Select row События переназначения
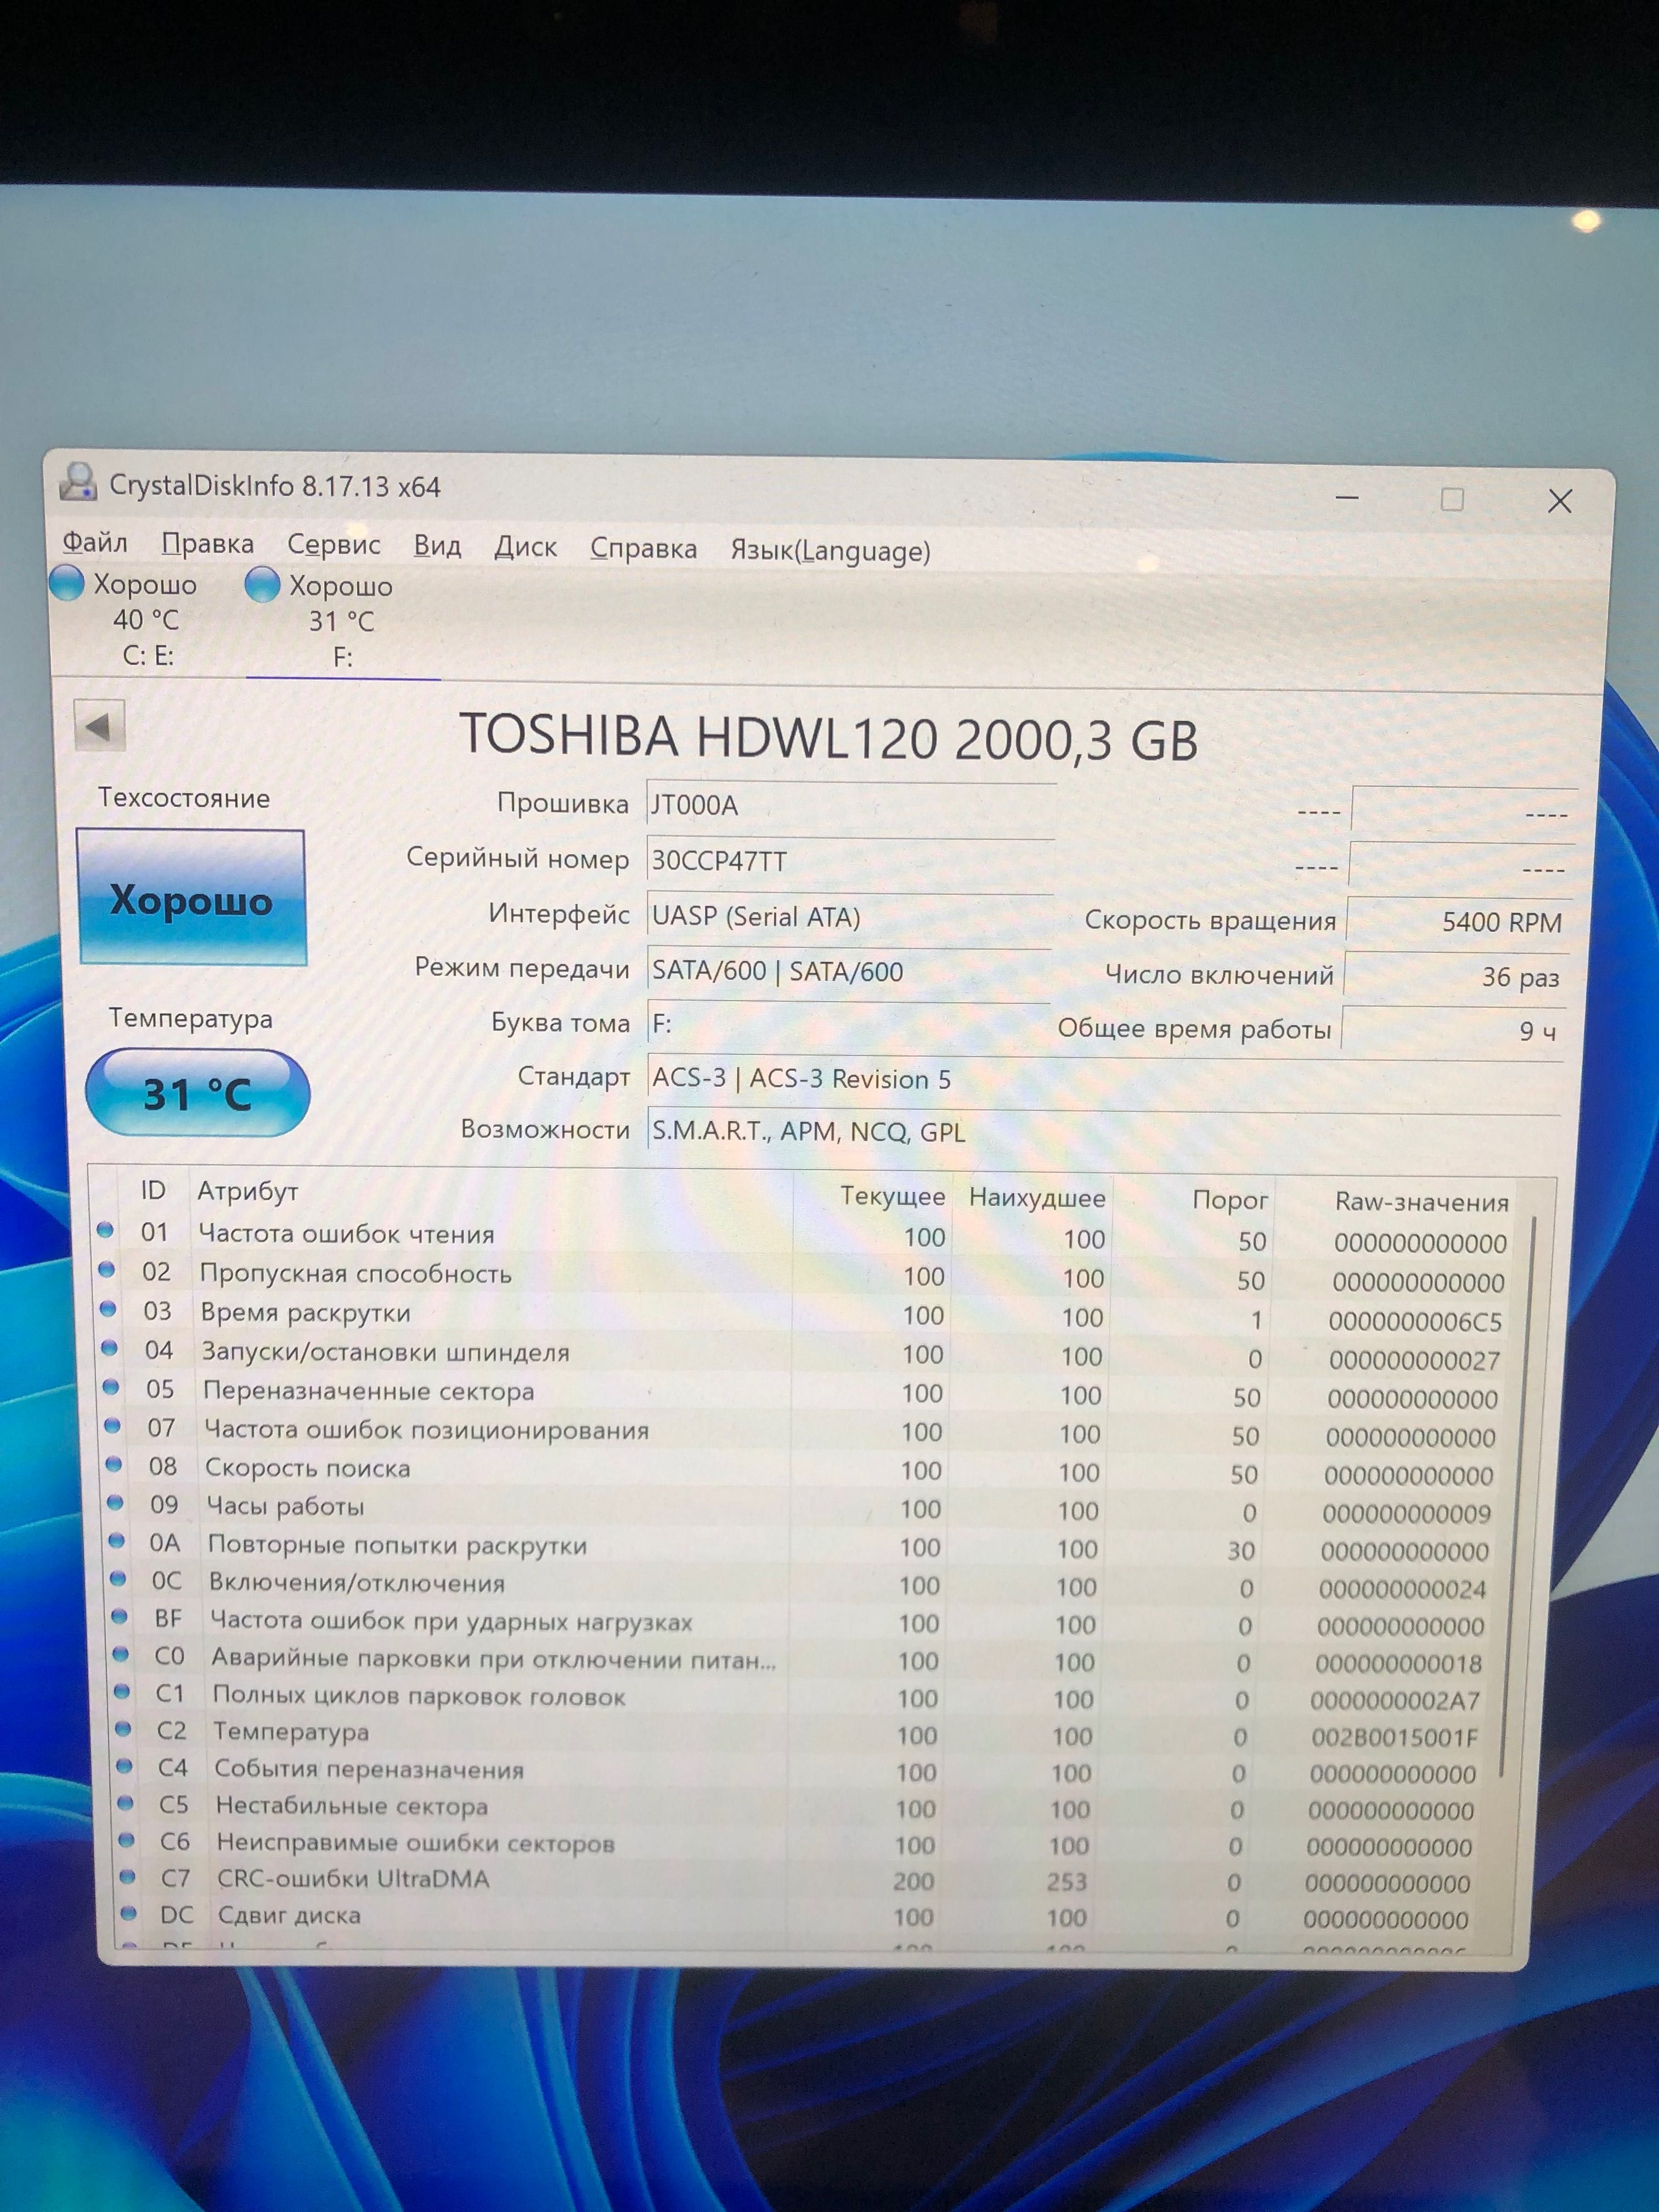1659x2212 pixels. [802, 1771]
